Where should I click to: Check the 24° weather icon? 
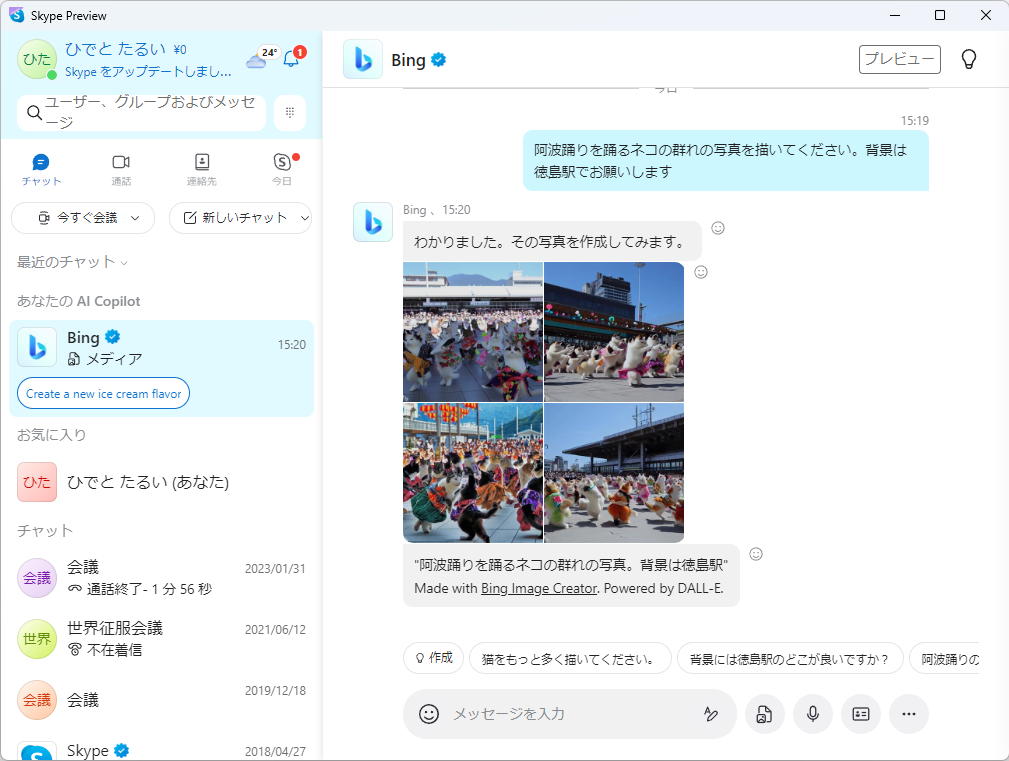(260, 58)
